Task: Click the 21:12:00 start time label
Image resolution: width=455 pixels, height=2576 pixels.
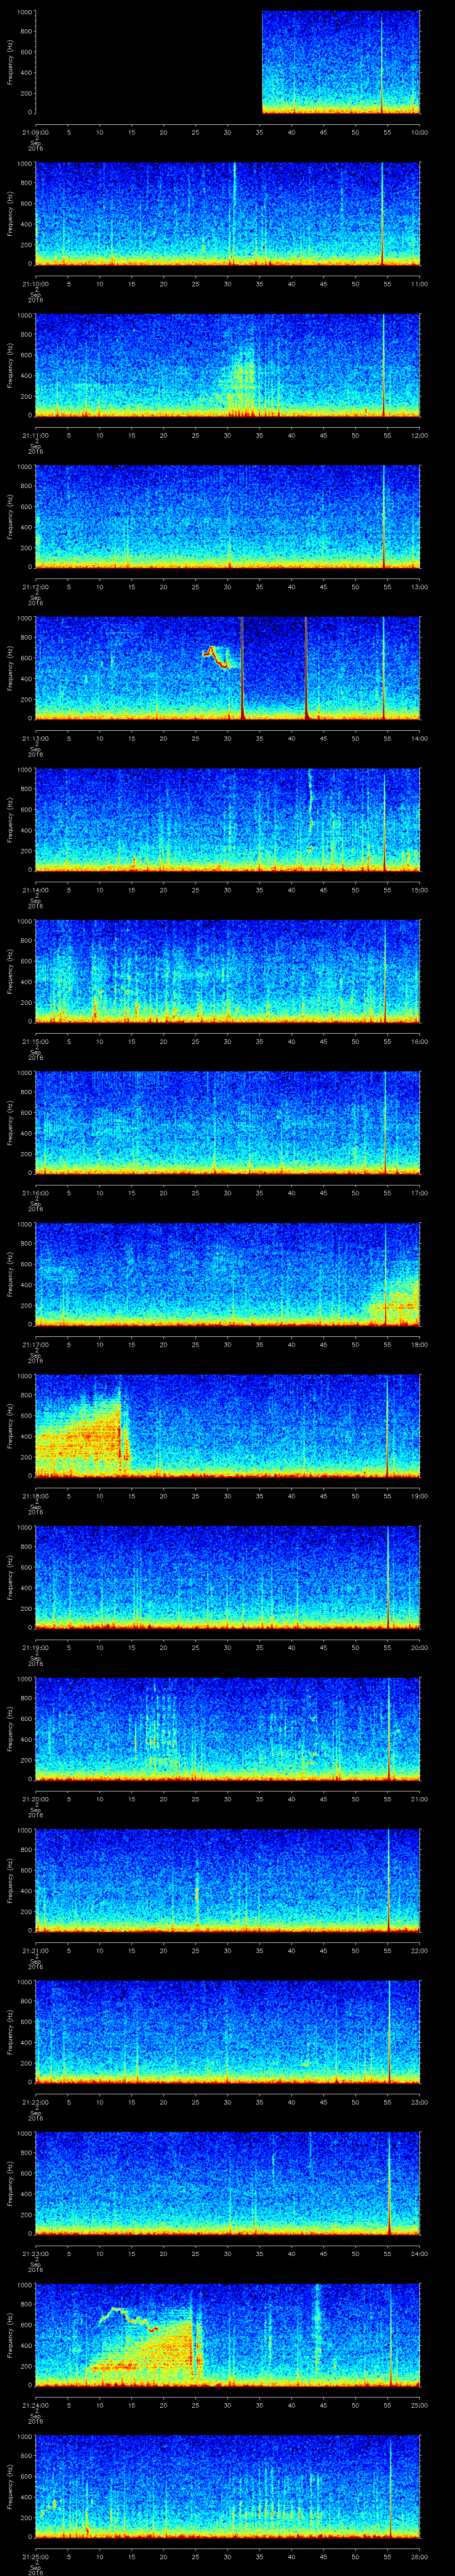Action: (x=35, y=586)
